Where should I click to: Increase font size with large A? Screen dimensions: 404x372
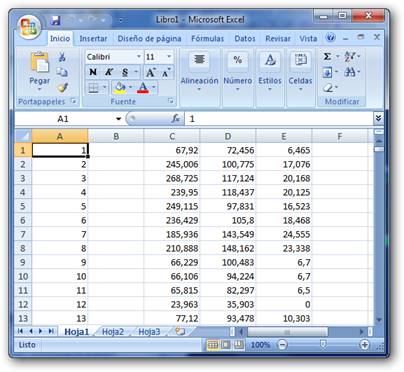pos(150,72)
